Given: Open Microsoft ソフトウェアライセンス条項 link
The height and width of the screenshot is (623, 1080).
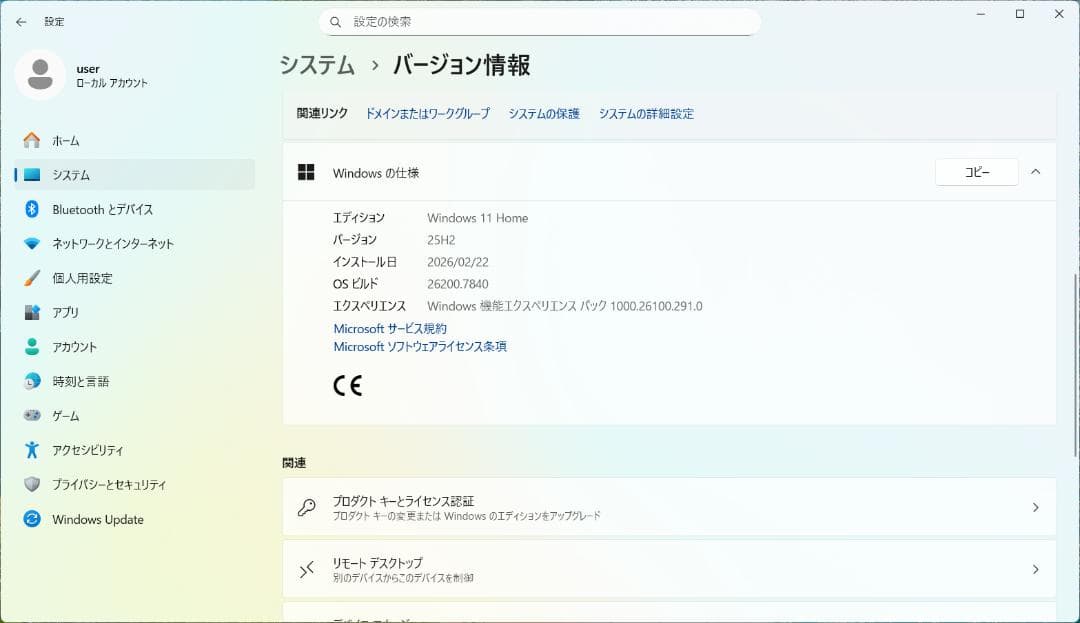Looking at the screenshot, I should click(x=420, y=346).
